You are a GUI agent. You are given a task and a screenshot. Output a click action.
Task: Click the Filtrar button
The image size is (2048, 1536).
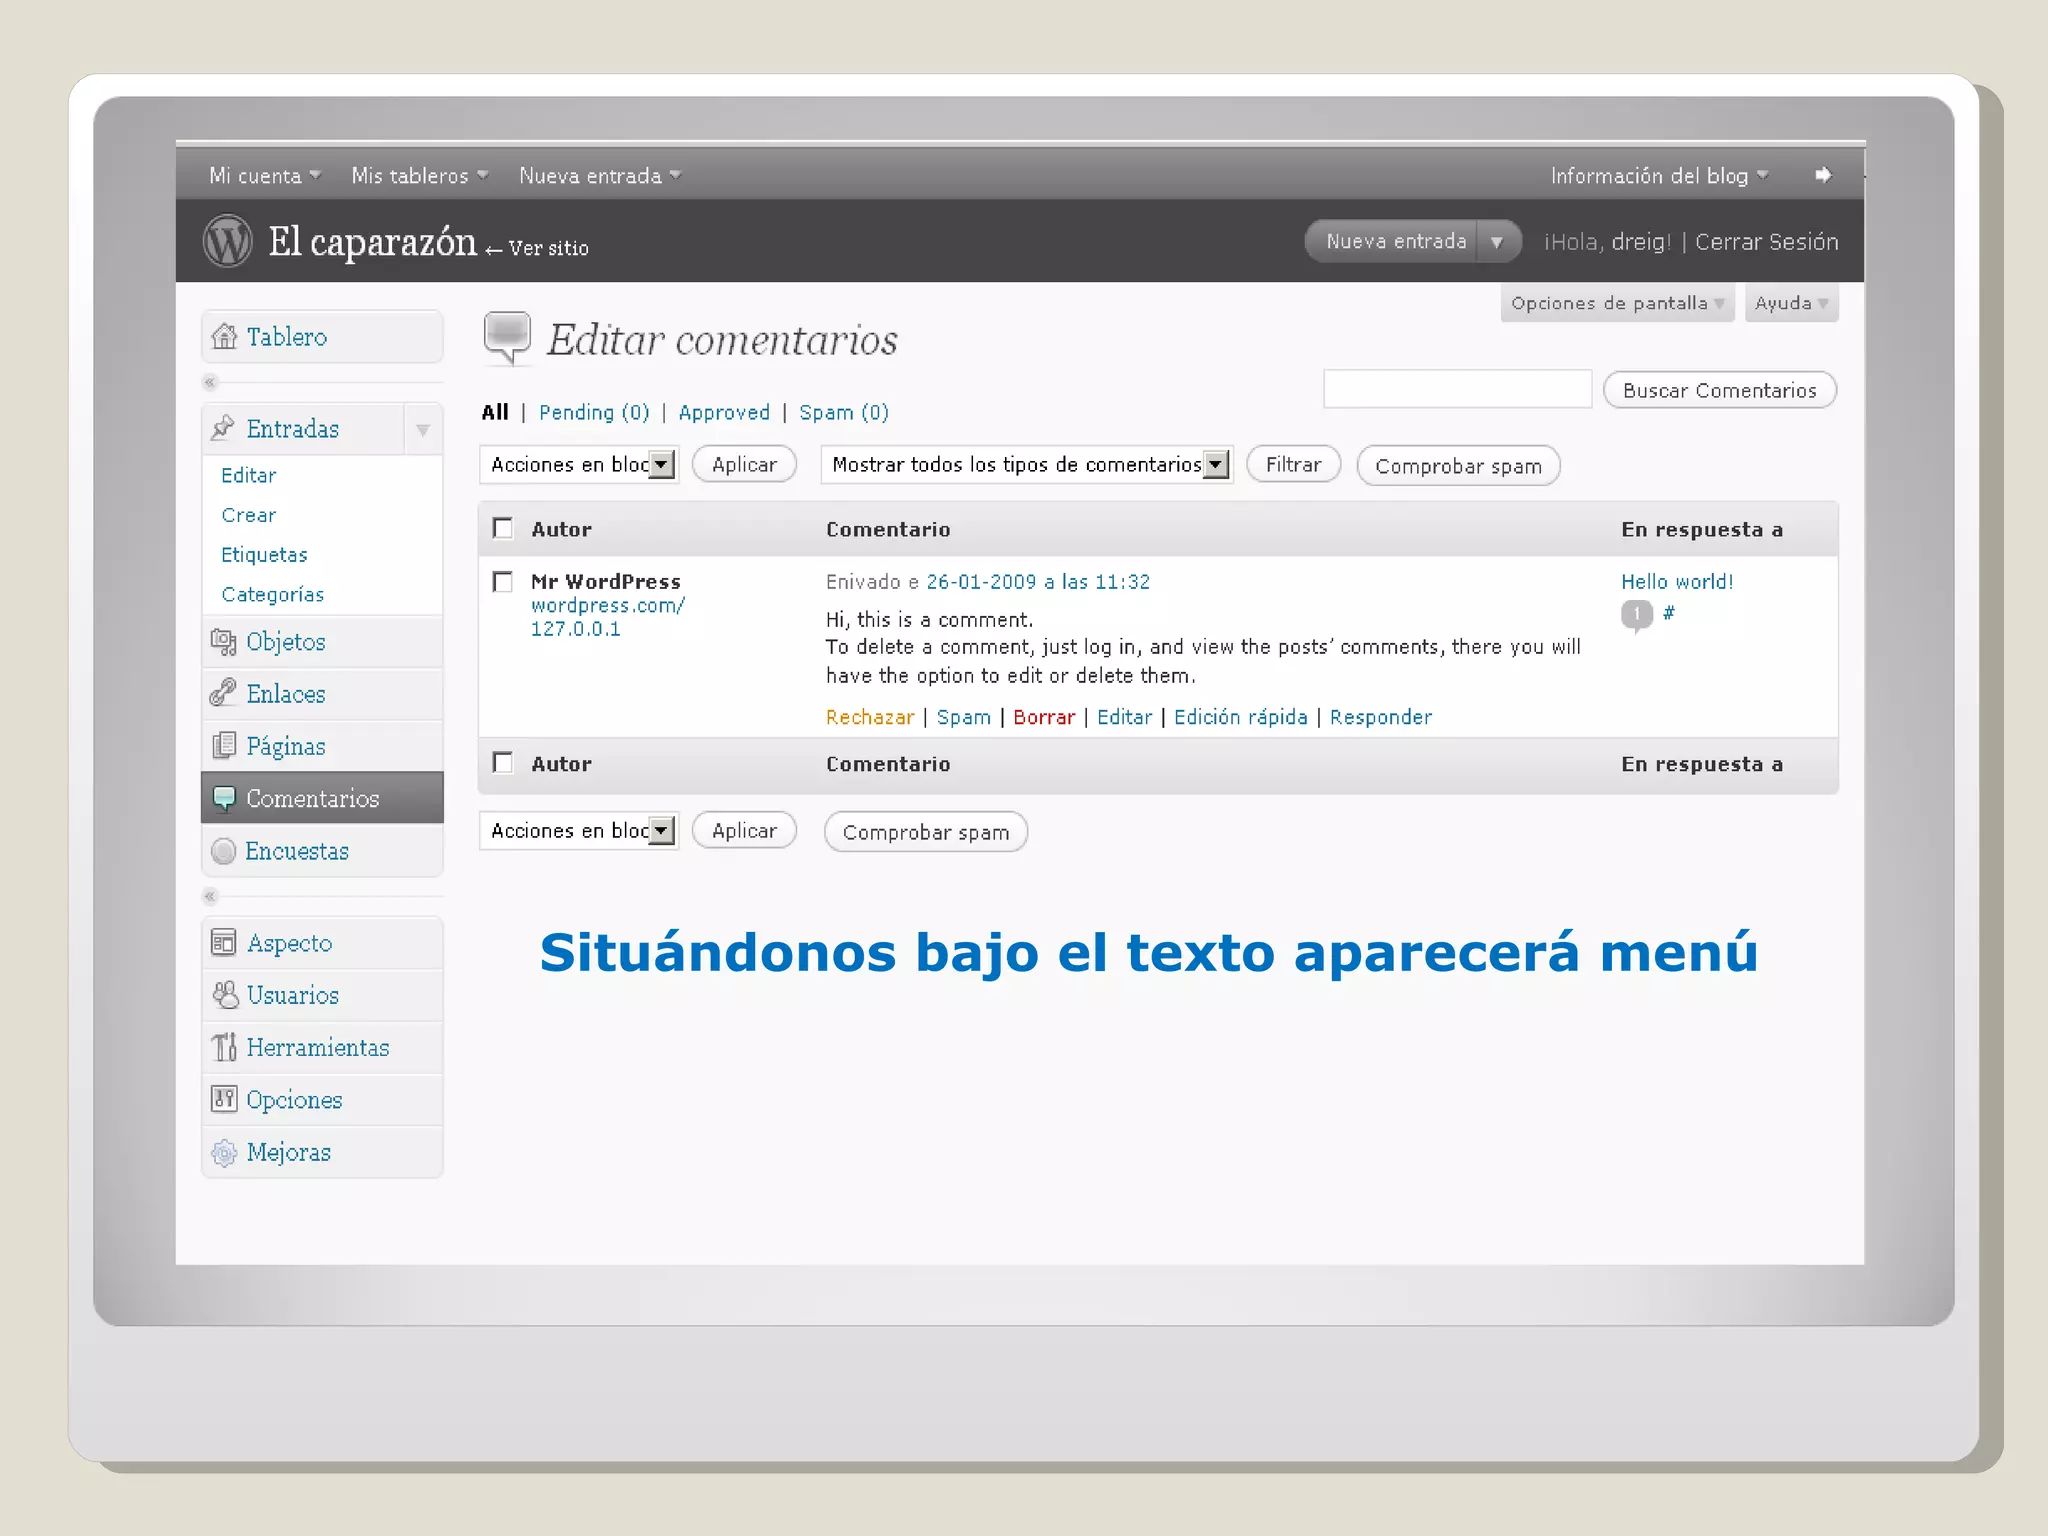(x=1293, y=464)
